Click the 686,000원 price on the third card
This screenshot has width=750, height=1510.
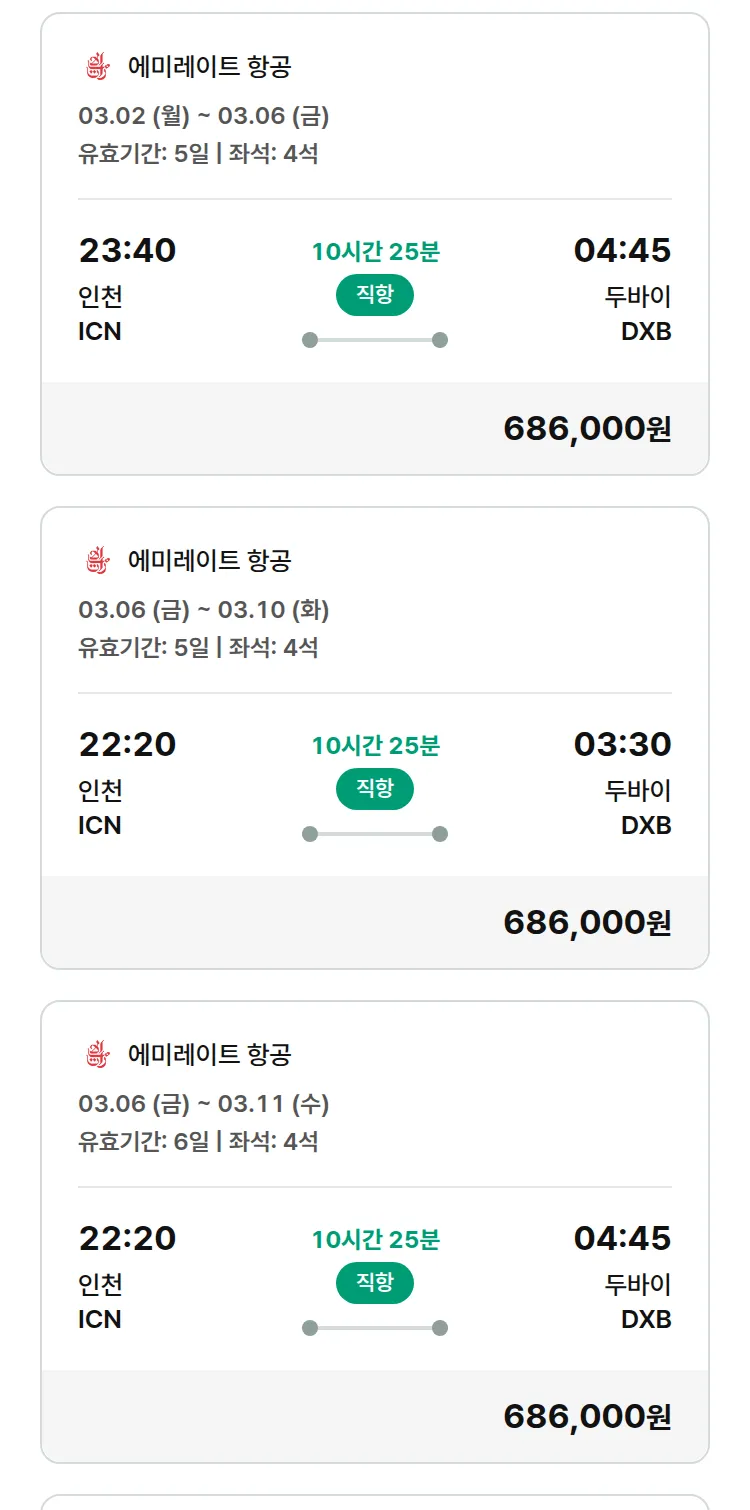587,1417
